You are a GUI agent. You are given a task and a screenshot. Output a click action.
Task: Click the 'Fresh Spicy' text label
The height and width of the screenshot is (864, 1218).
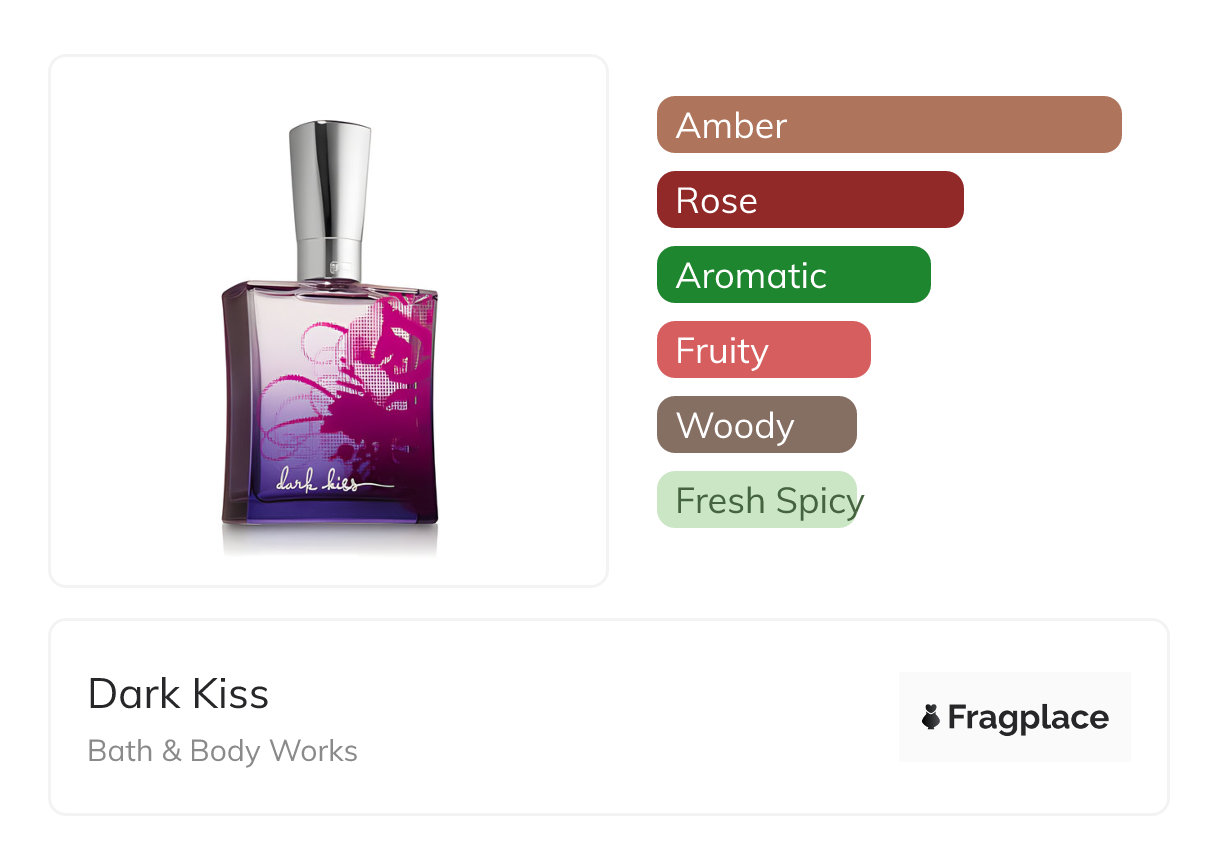770,500
